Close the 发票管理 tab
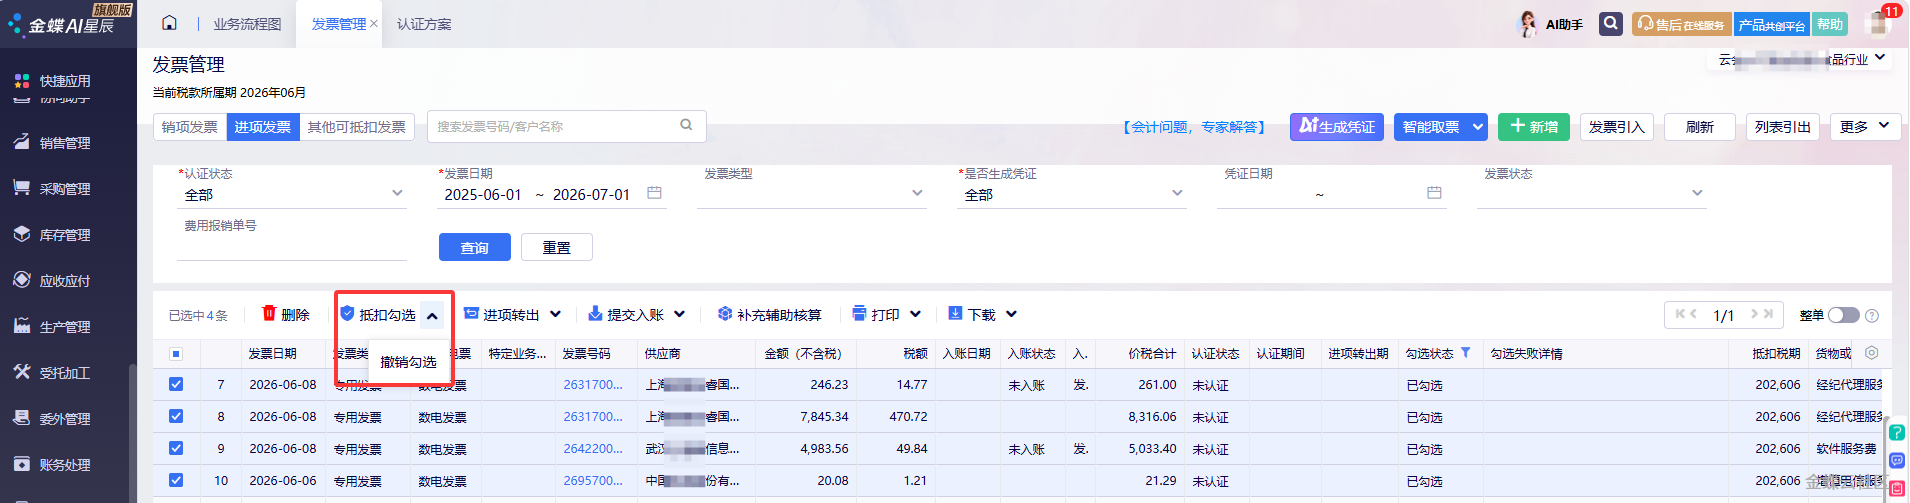This screenshot has width=1910, height=503. [x=374, y=24]
